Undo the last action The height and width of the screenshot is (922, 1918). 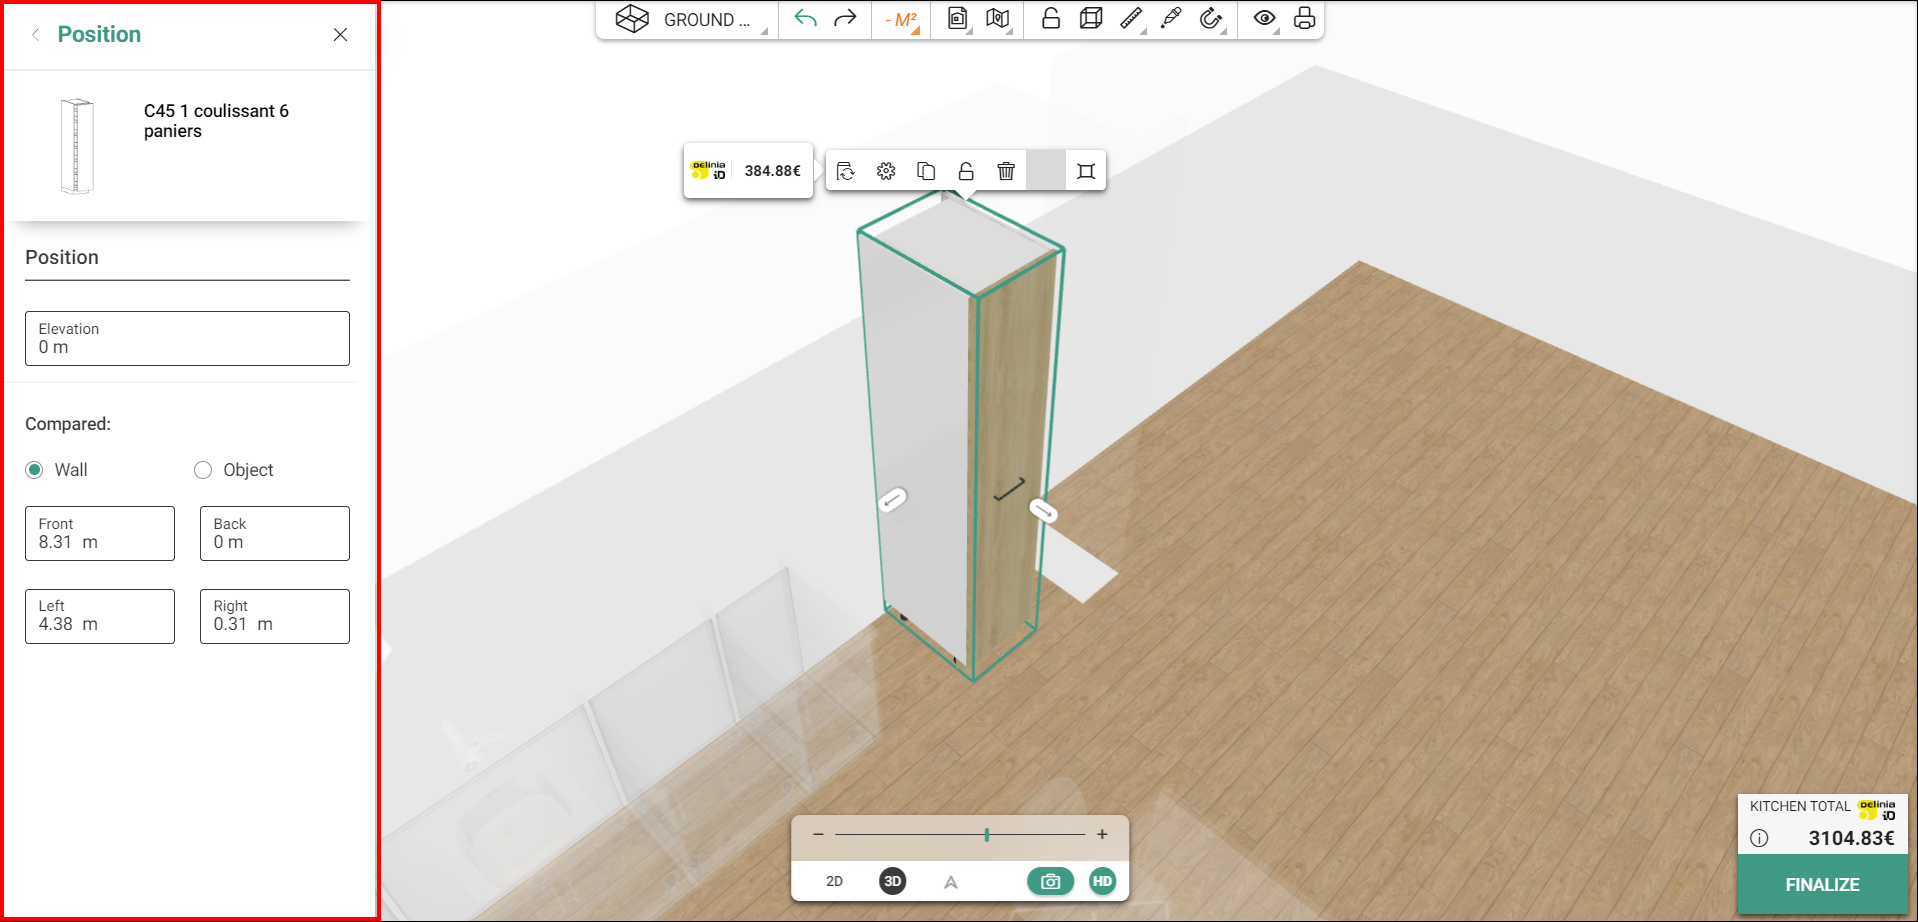click(806, 18)
